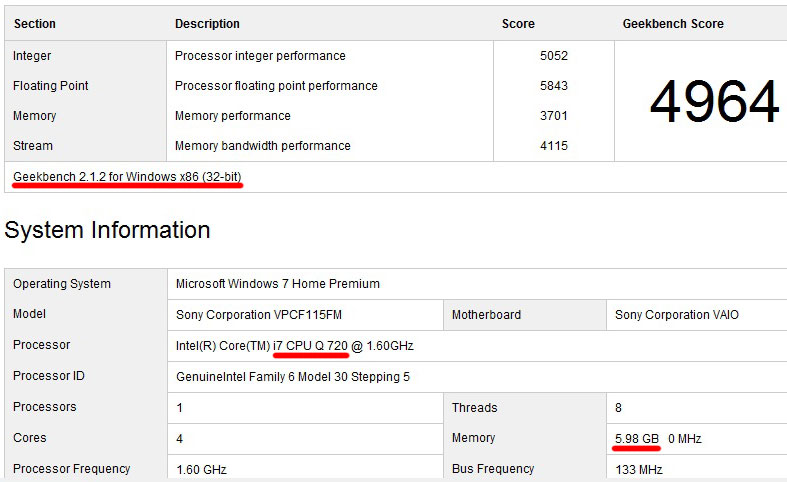Click the Score column header
The width and height of the screenshot is (787, 482).
coord(518,24)
